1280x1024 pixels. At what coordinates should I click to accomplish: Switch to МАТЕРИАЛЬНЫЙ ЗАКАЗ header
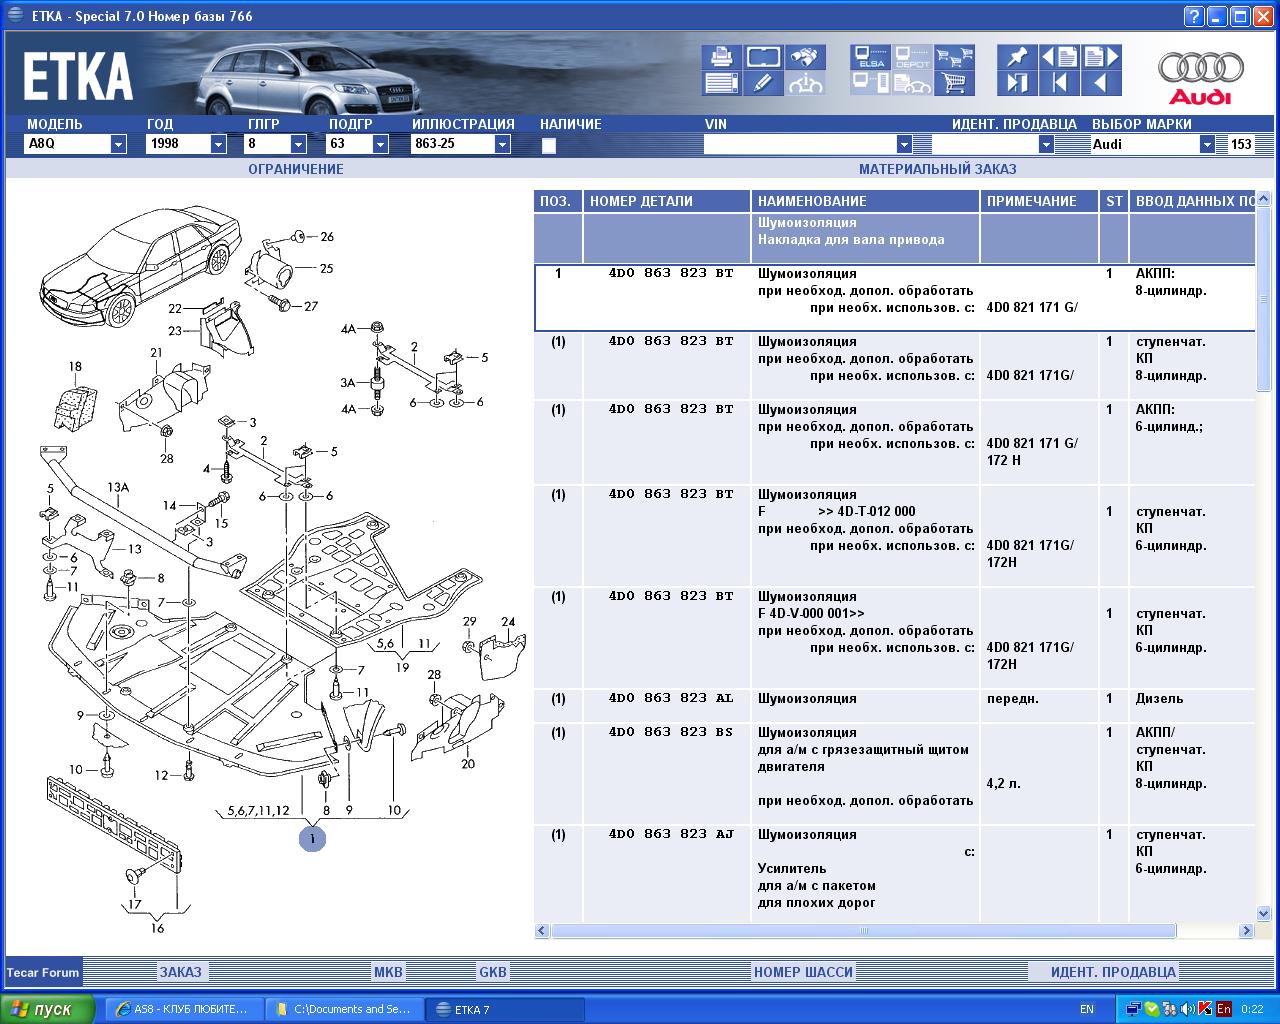[937, 169]
